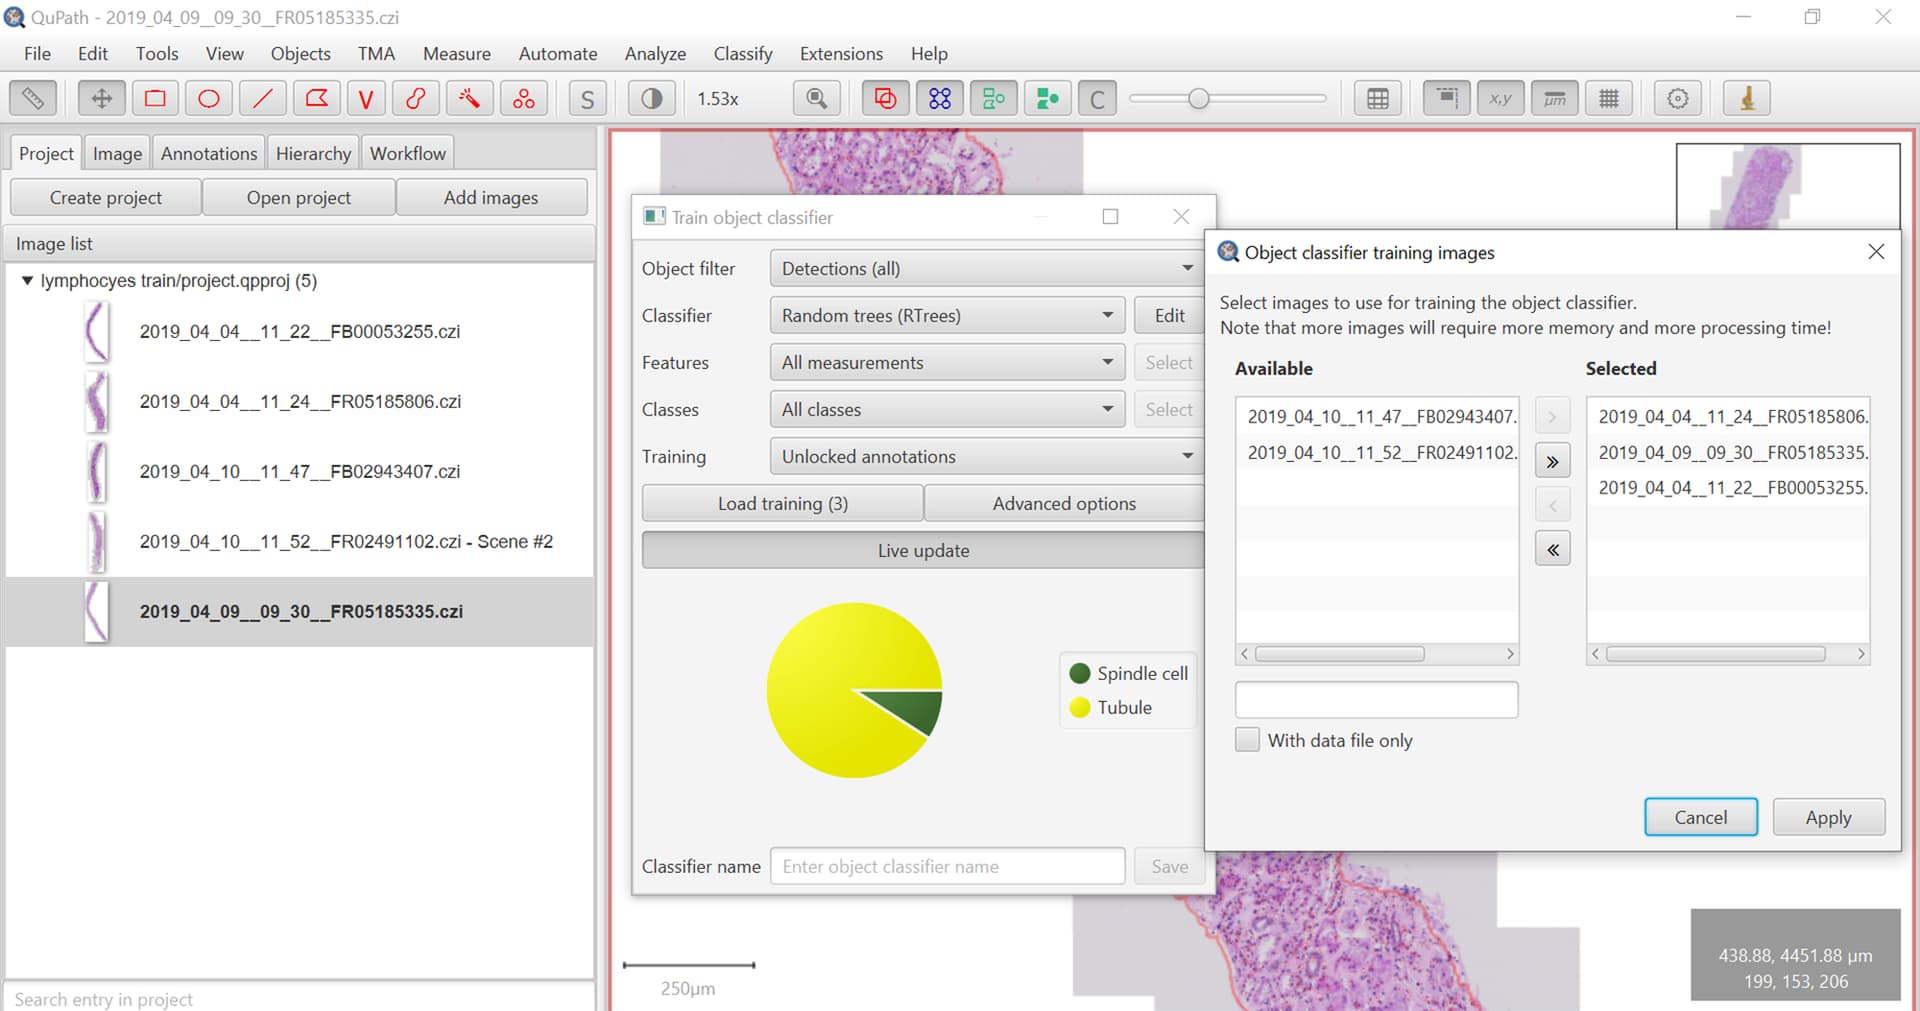Switch to the Workflow tab
Viewport: 1920px width, 1011px height.
(407, 152)
